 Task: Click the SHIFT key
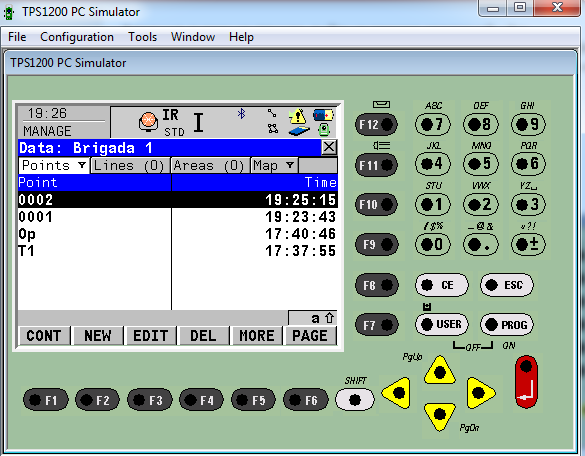(355, 400)
